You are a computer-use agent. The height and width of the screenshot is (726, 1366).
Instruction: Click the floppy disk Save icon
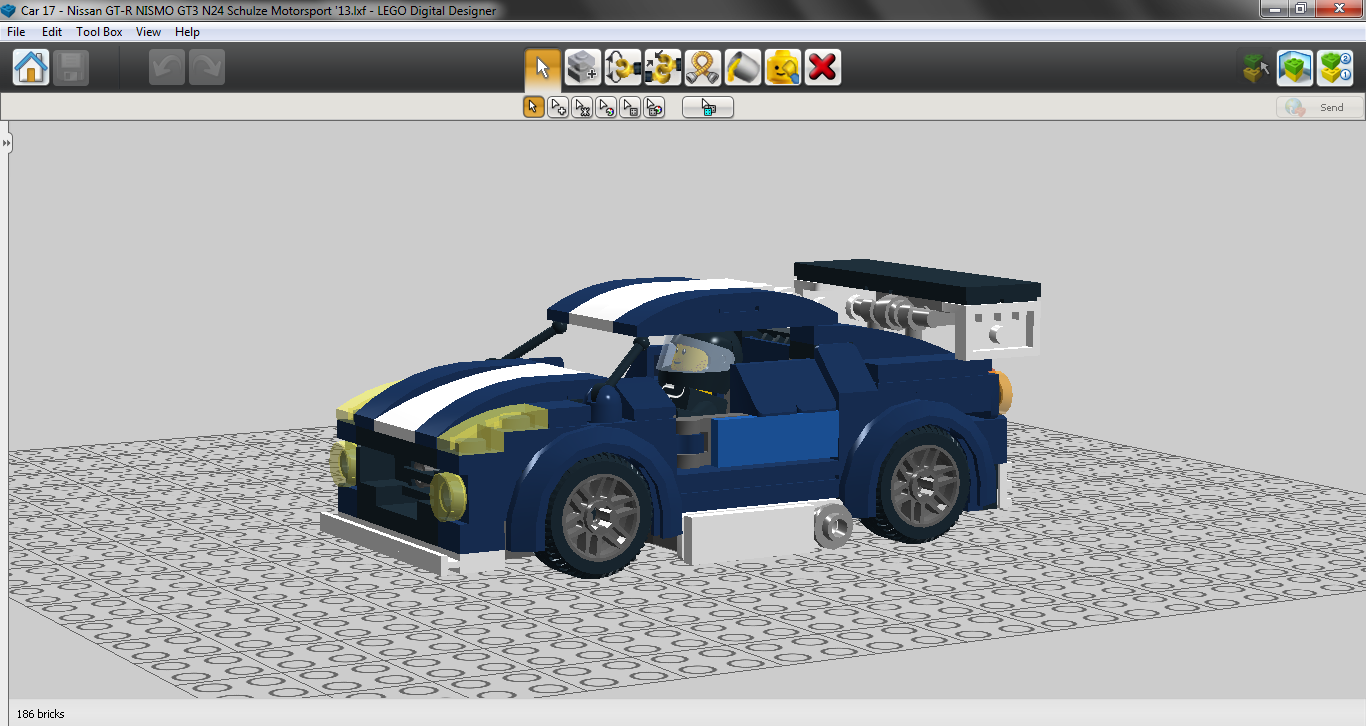[x=71, y=68]
